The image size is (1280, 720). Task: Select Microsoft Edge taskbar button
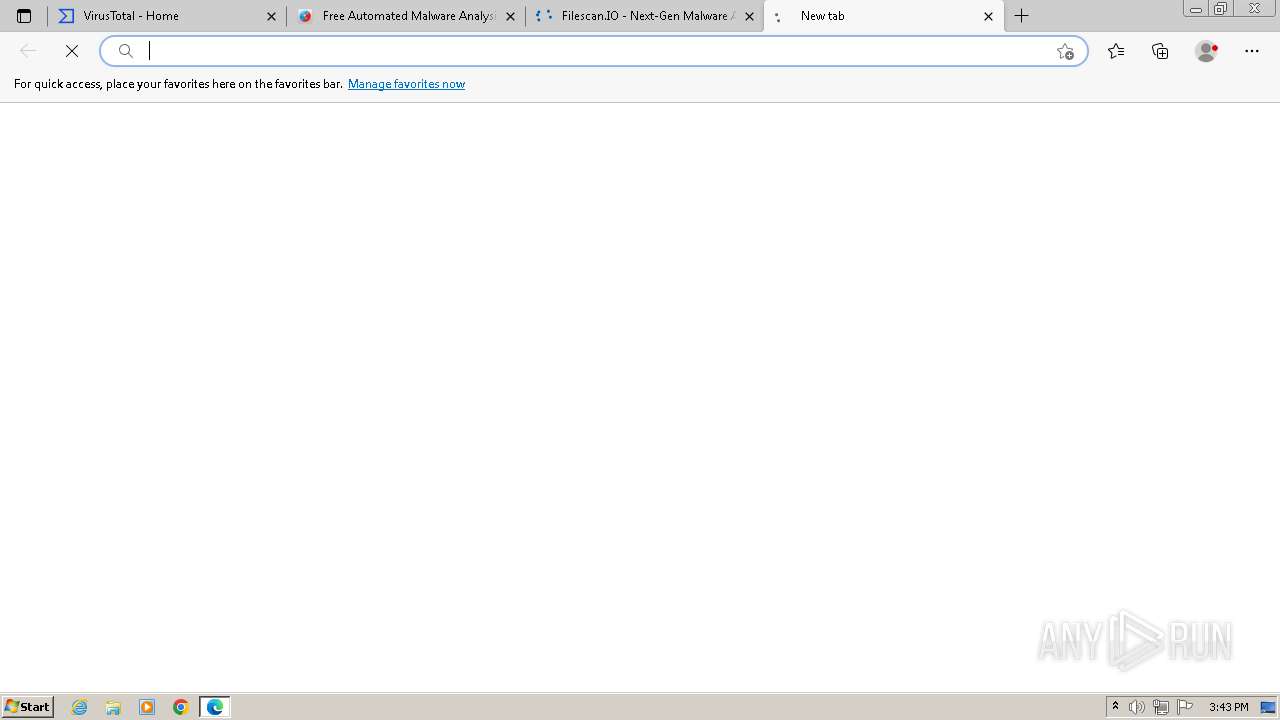tap(215, 707)
